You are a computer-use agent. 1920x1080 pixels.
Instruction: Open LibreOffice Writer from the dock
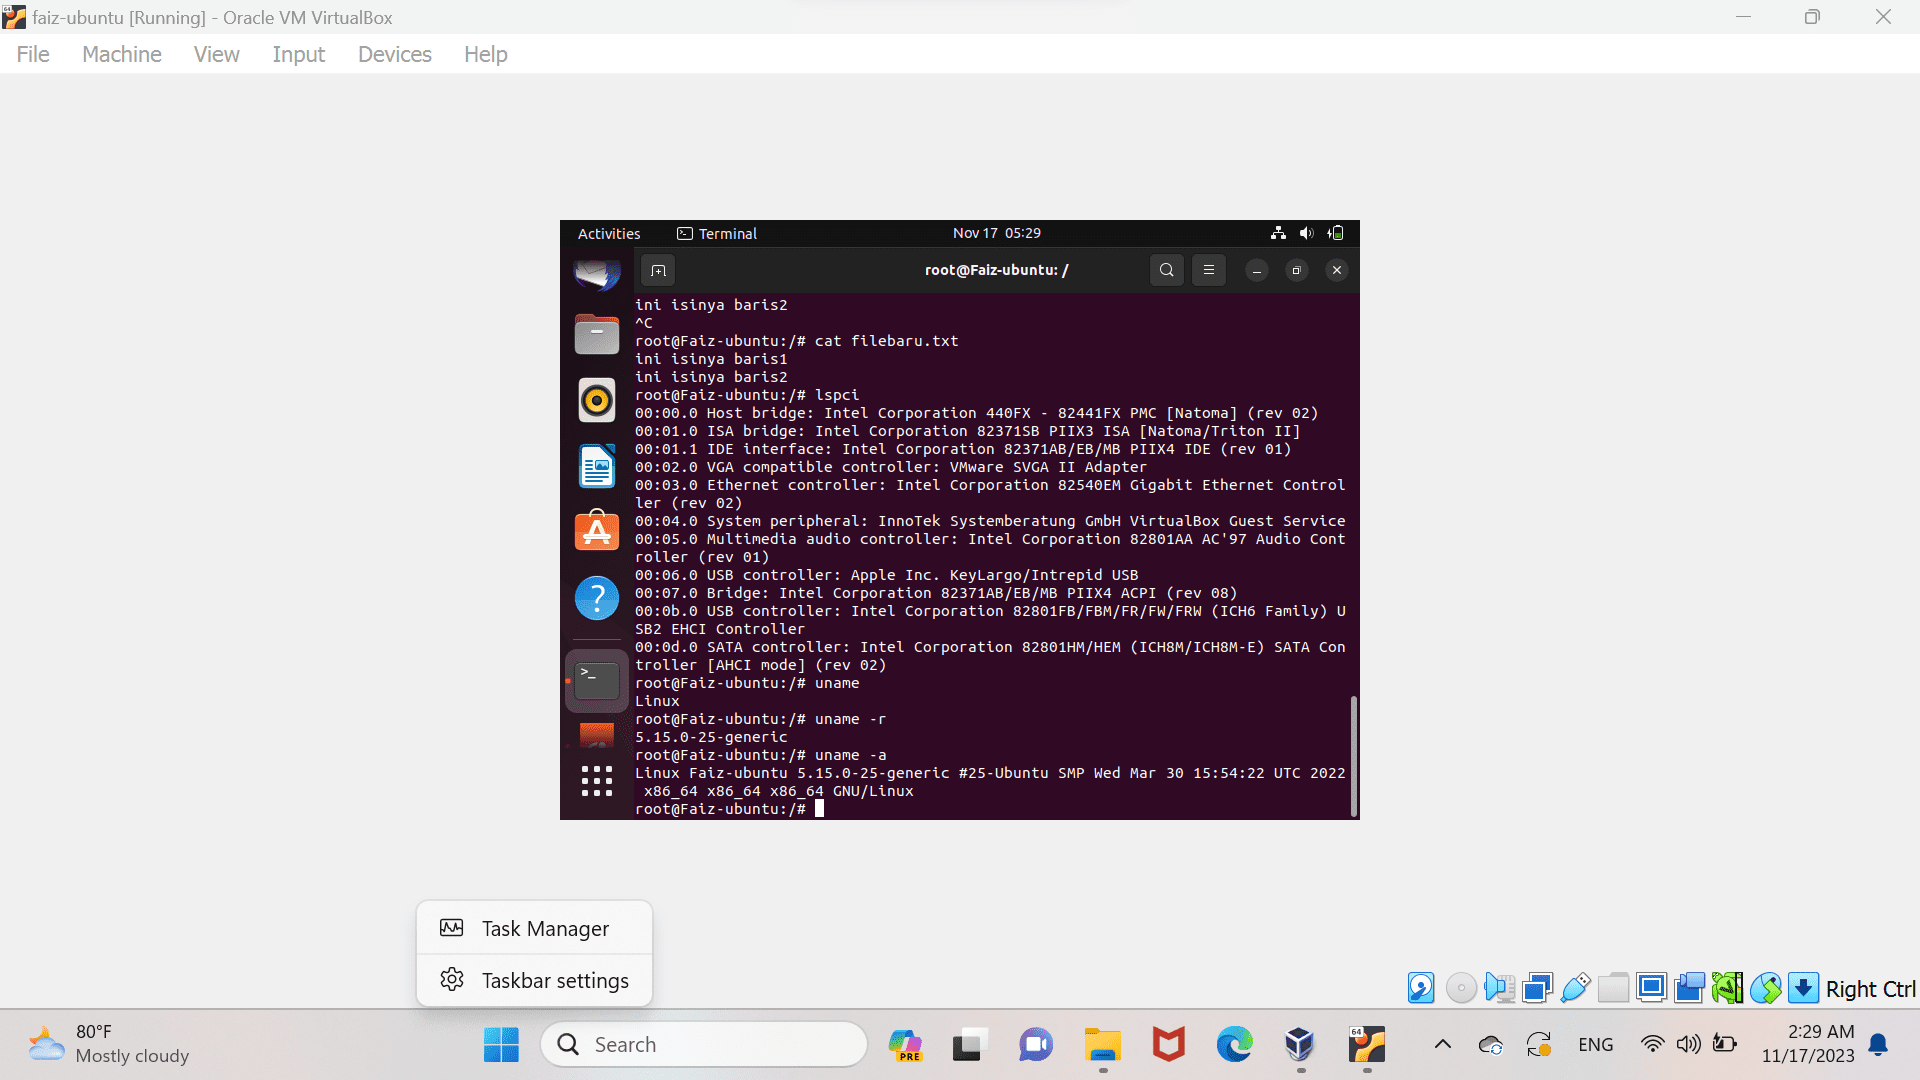(x=597, y=466)
